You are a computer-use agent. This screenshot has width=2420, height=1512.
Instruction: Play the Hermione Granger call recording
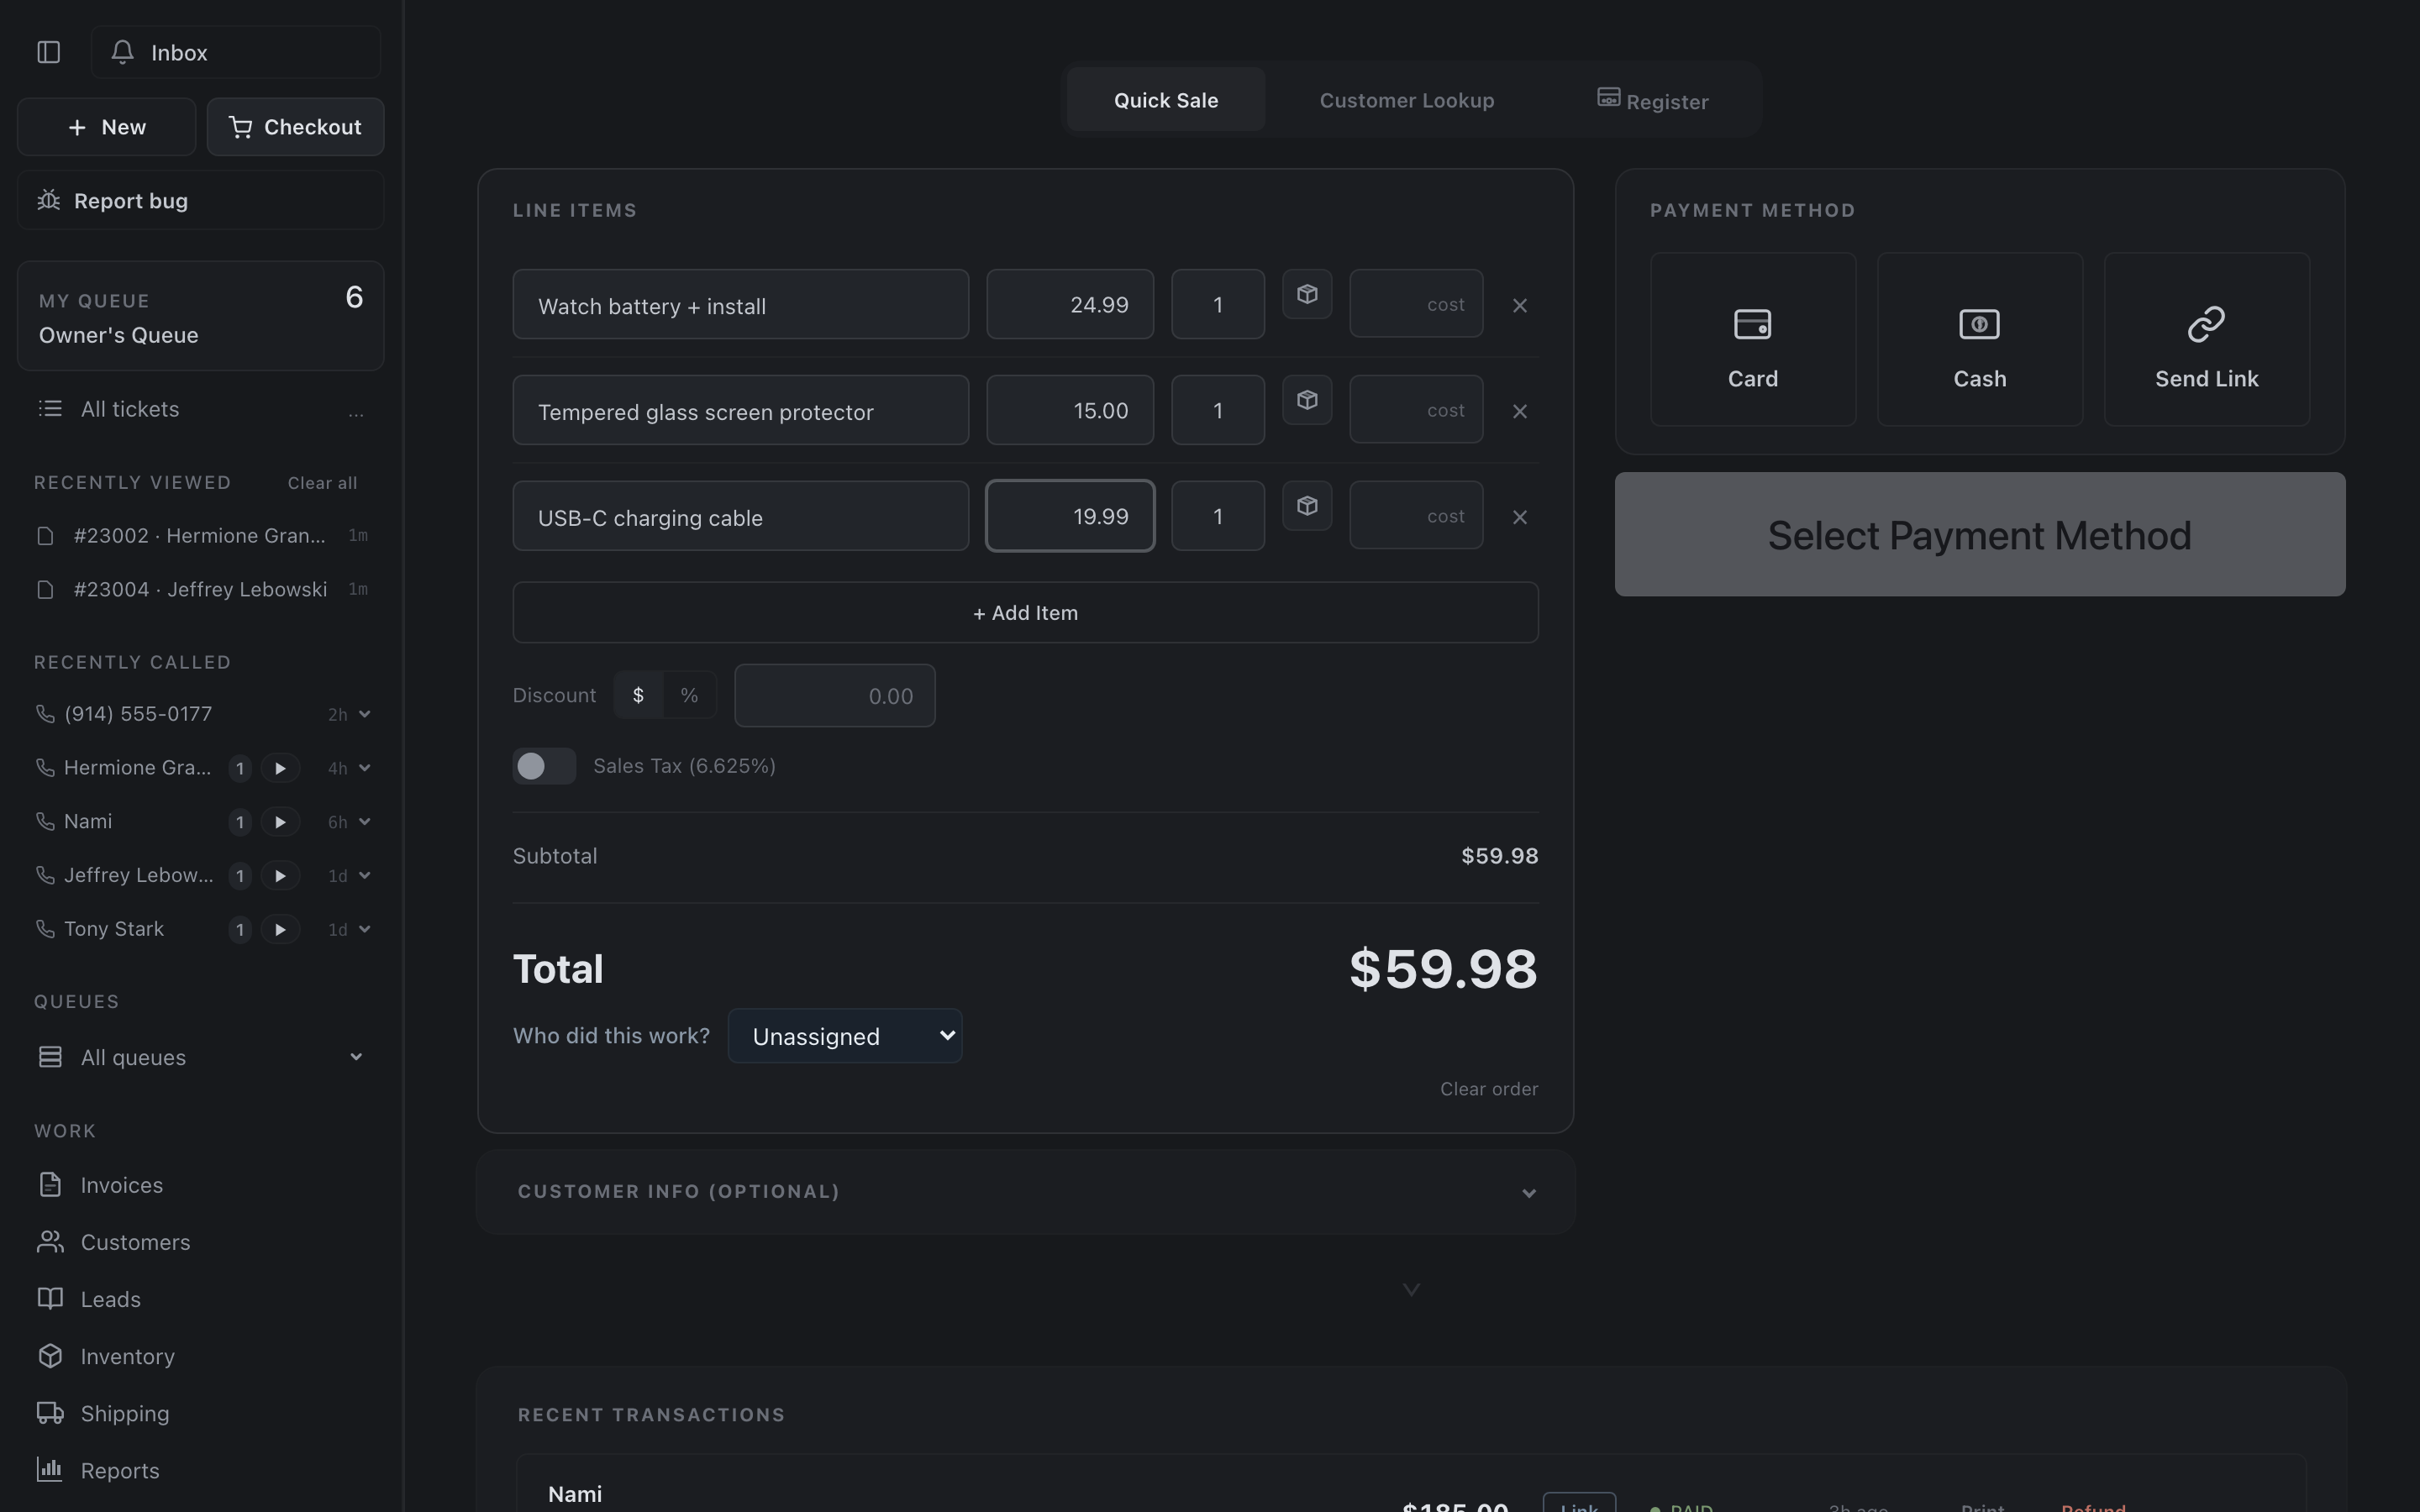pyautogui.click(x=280, y=768)
